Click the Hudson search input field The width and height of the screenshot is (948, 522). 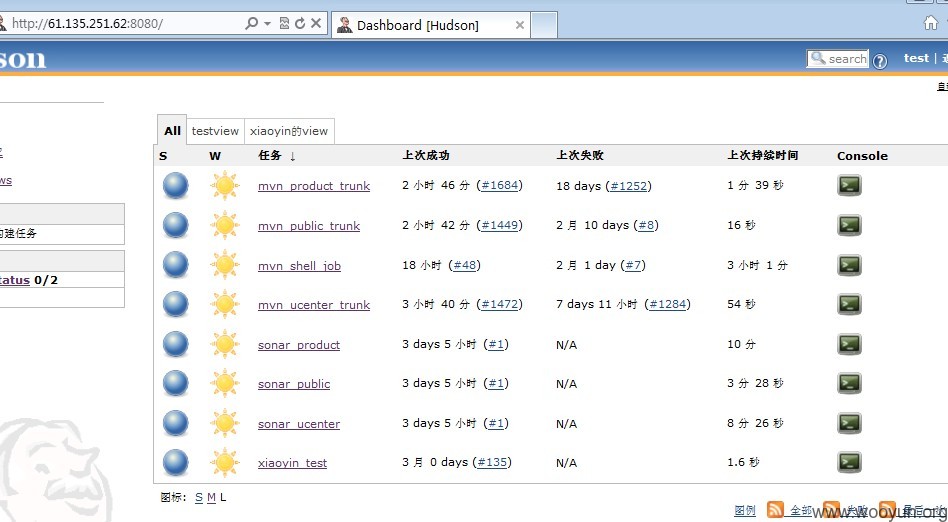pyautogui.click(x=837, y=59)
